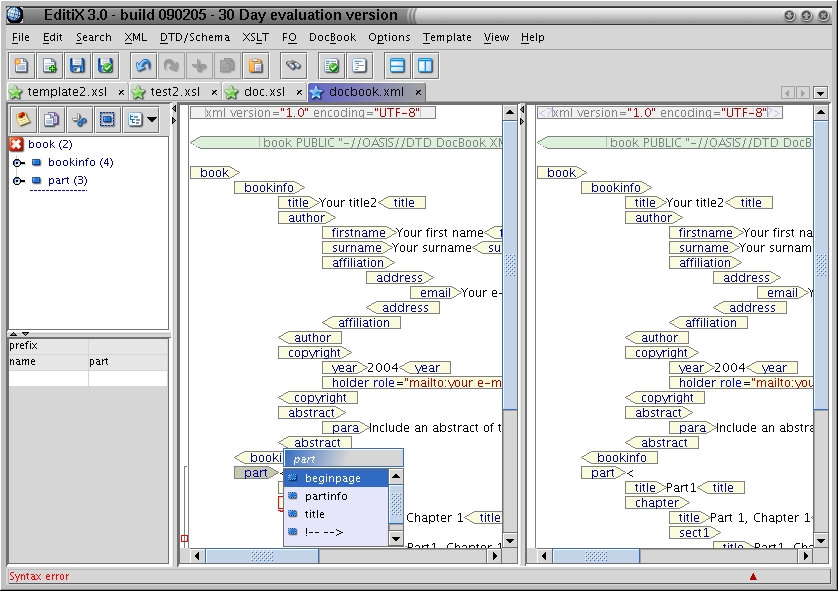Switch to the test2.xsl tab
The width and height of the screenshot is (838, 591).
(x=175, y=92)
